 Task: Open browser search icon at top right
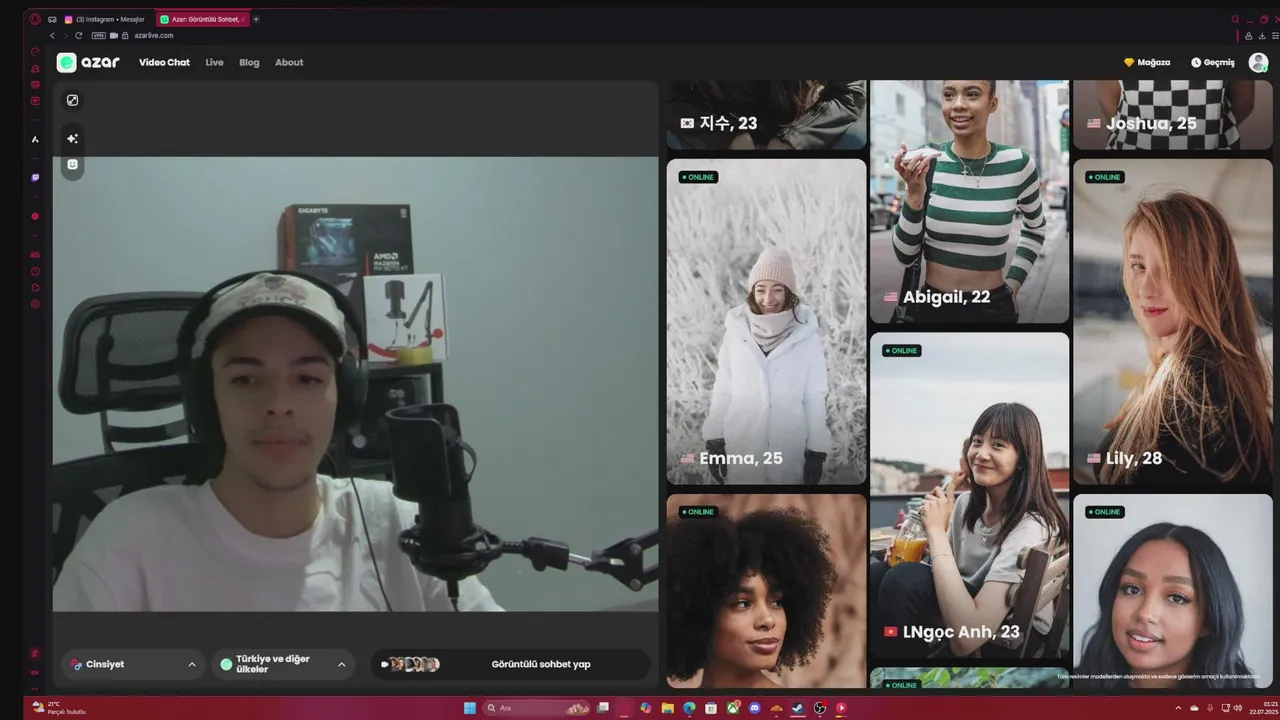[x=1235, y=19]
